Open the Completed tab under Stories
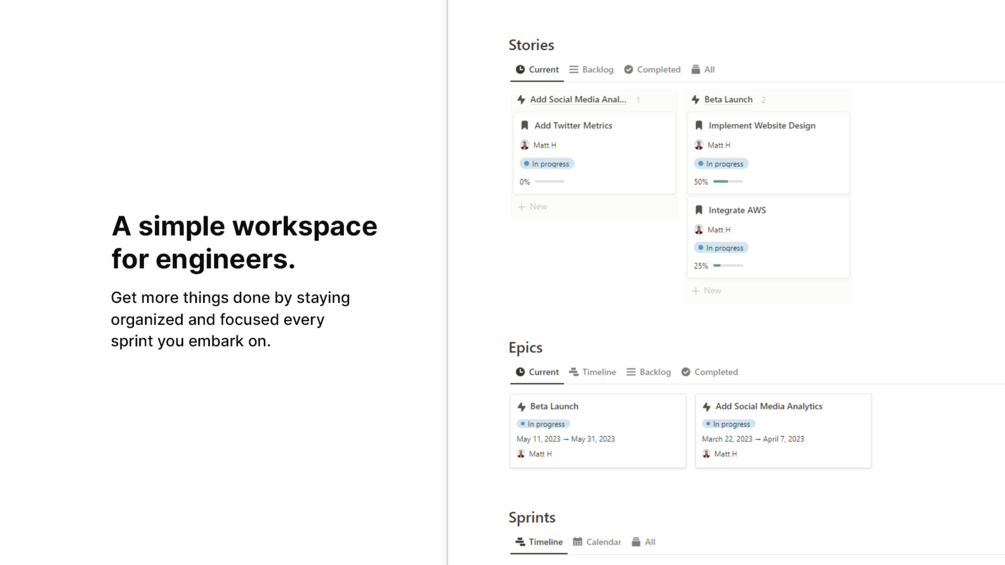Viewport: 1005px width, 565px height. point(652,69)
